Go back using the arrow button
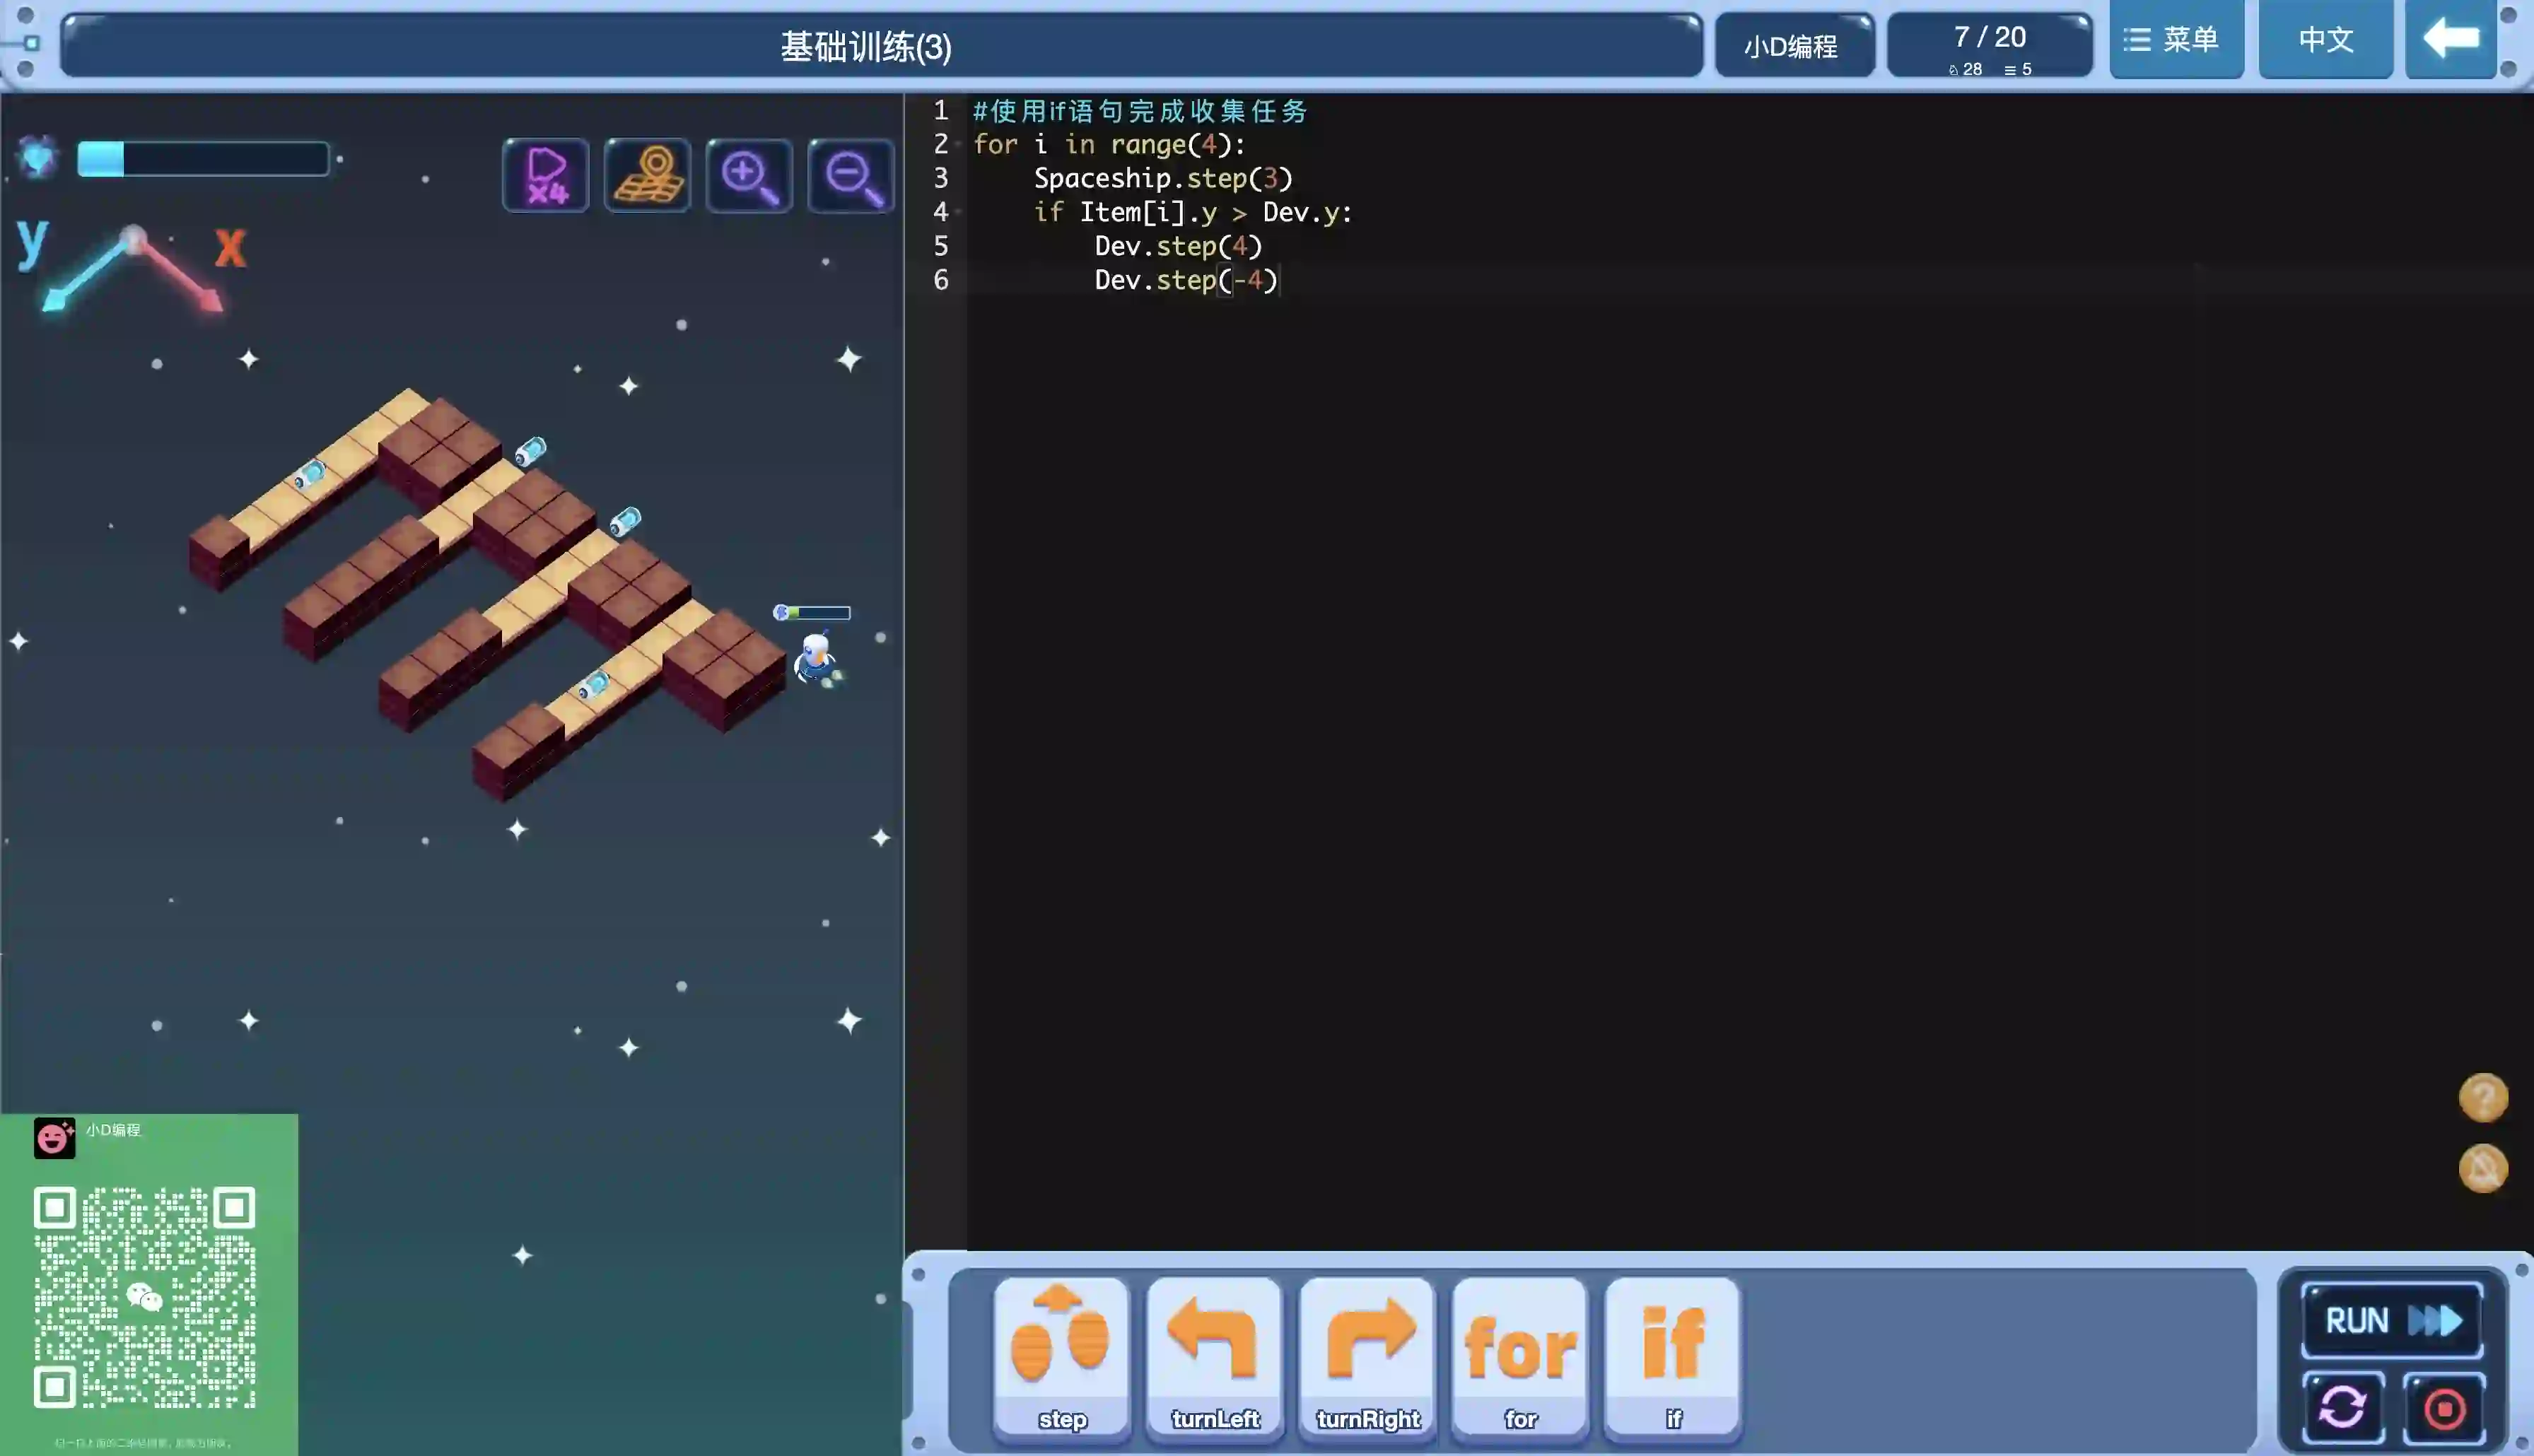The width and height of the screenshot is (2534, 1456). (x=2450, y=39)
